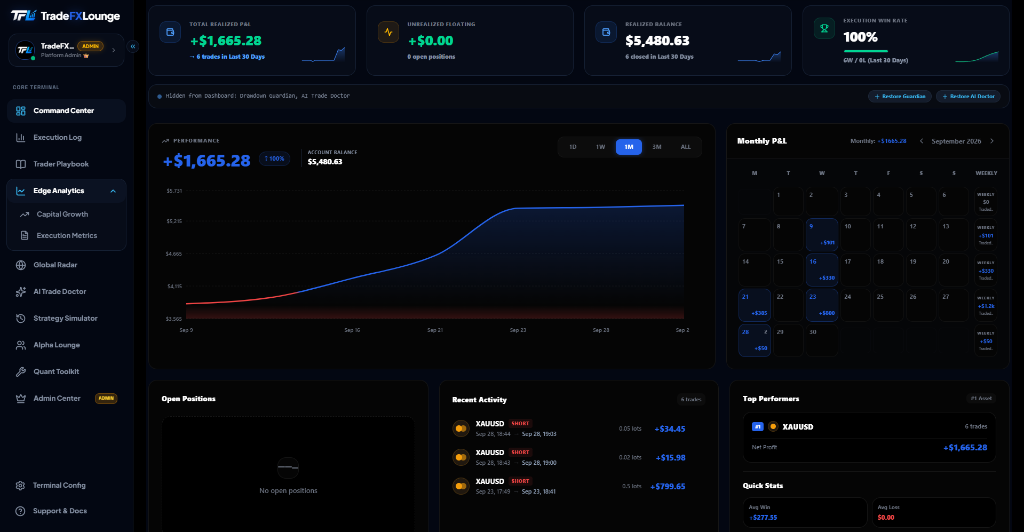Click the Capital Growth trend icon
Image resolution: width=1024 pixels, height=532 pixels.
coord(24,214)
